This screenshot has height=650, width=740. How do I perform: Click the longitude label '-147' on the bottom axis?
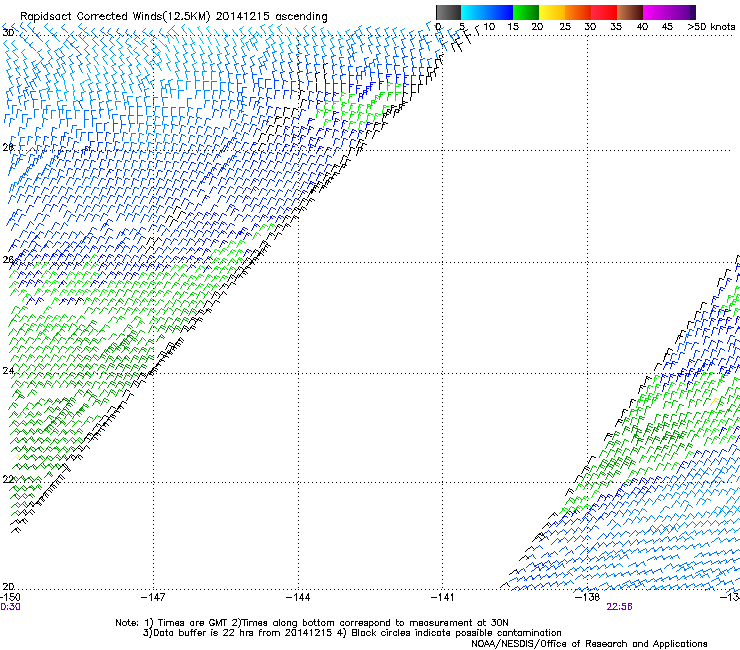[153, 597]
